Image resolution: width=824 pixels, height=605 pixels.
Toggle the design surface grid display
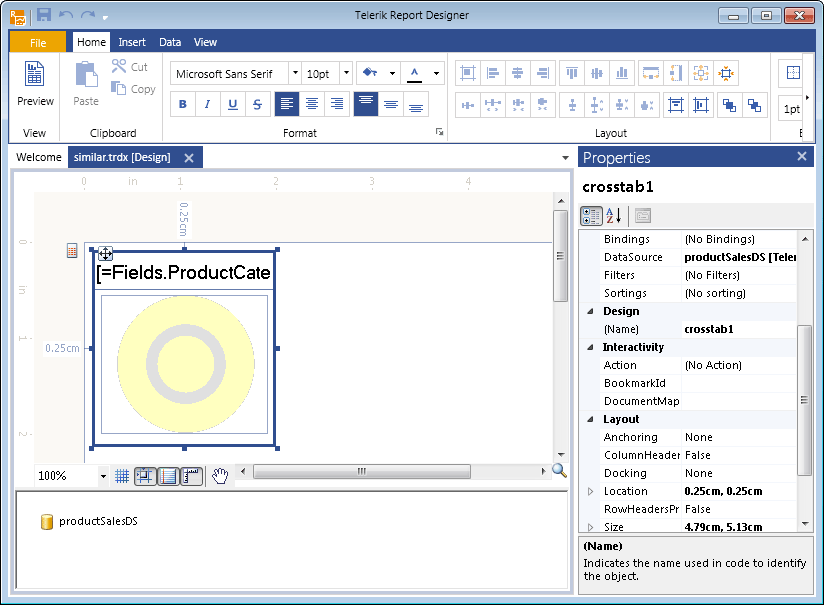(x=122, y=476)
